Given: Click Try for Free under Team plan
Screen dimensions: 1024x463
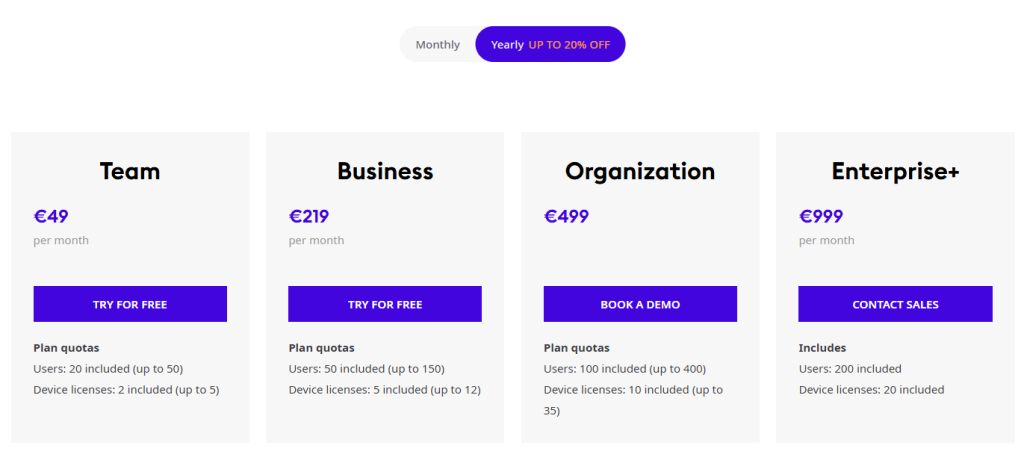Looking at the screenshot, I should tap(130, 304).
